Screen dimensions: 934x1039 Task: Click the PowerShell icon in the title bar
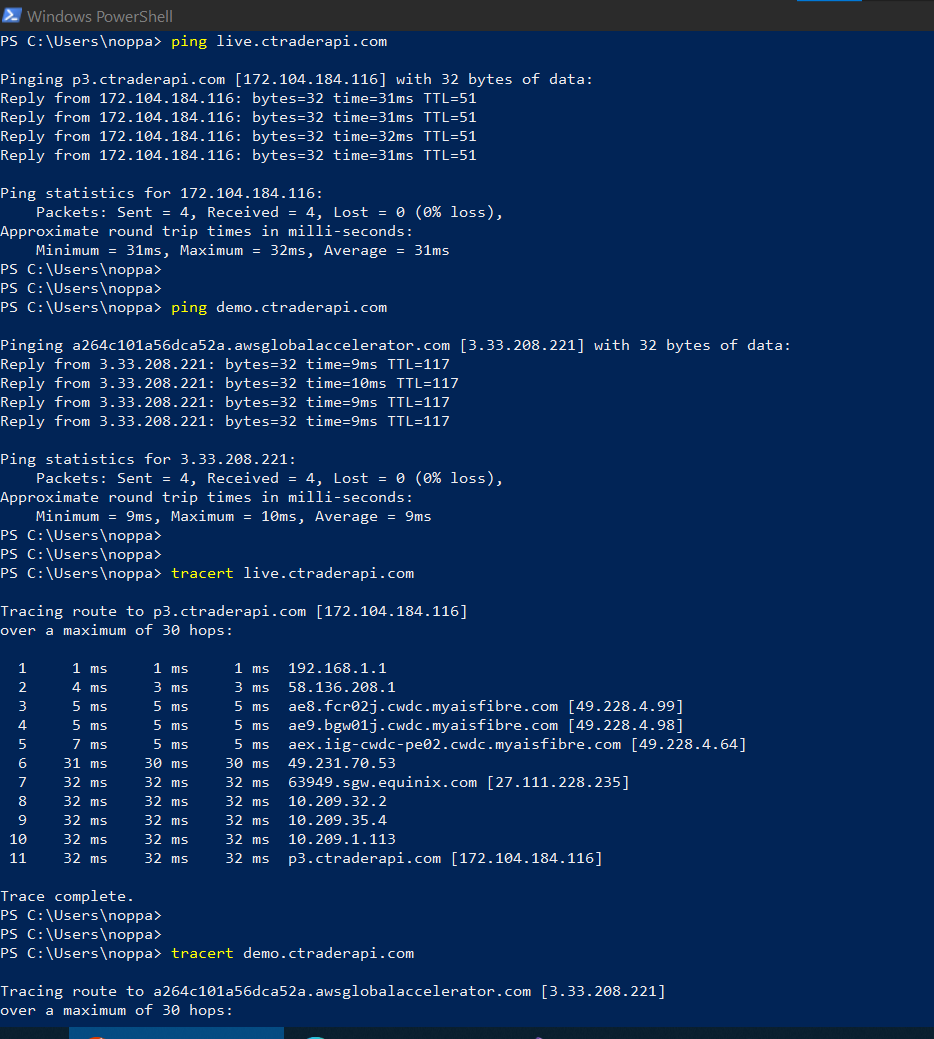click(x=12, y=15)
